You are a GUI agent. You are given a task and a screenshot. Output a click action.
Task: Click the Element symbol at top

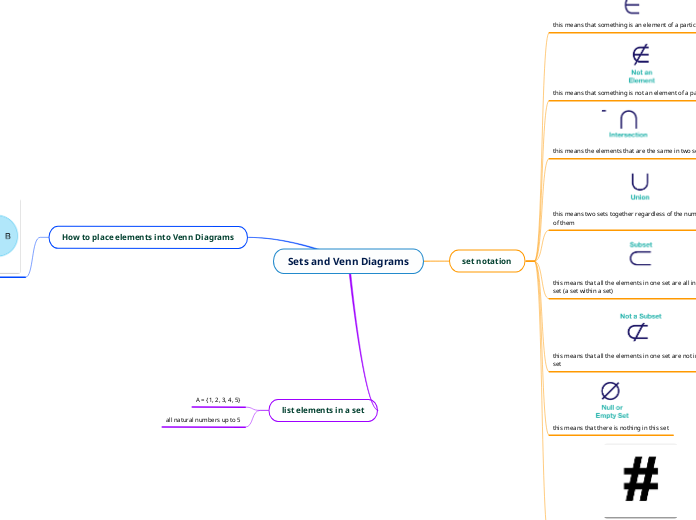coord(632,7)
